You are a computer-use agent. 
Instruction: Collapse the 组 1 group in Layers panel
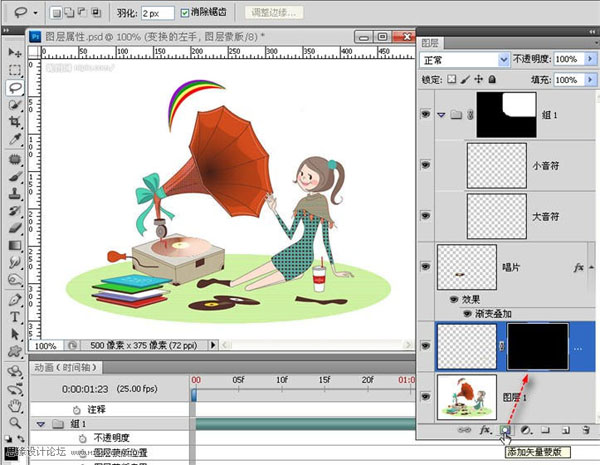click(443, 115)
